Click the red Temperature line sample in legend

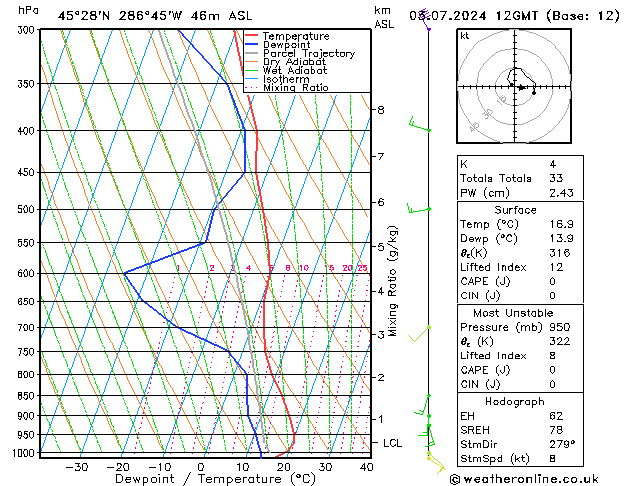pos(251,36)
